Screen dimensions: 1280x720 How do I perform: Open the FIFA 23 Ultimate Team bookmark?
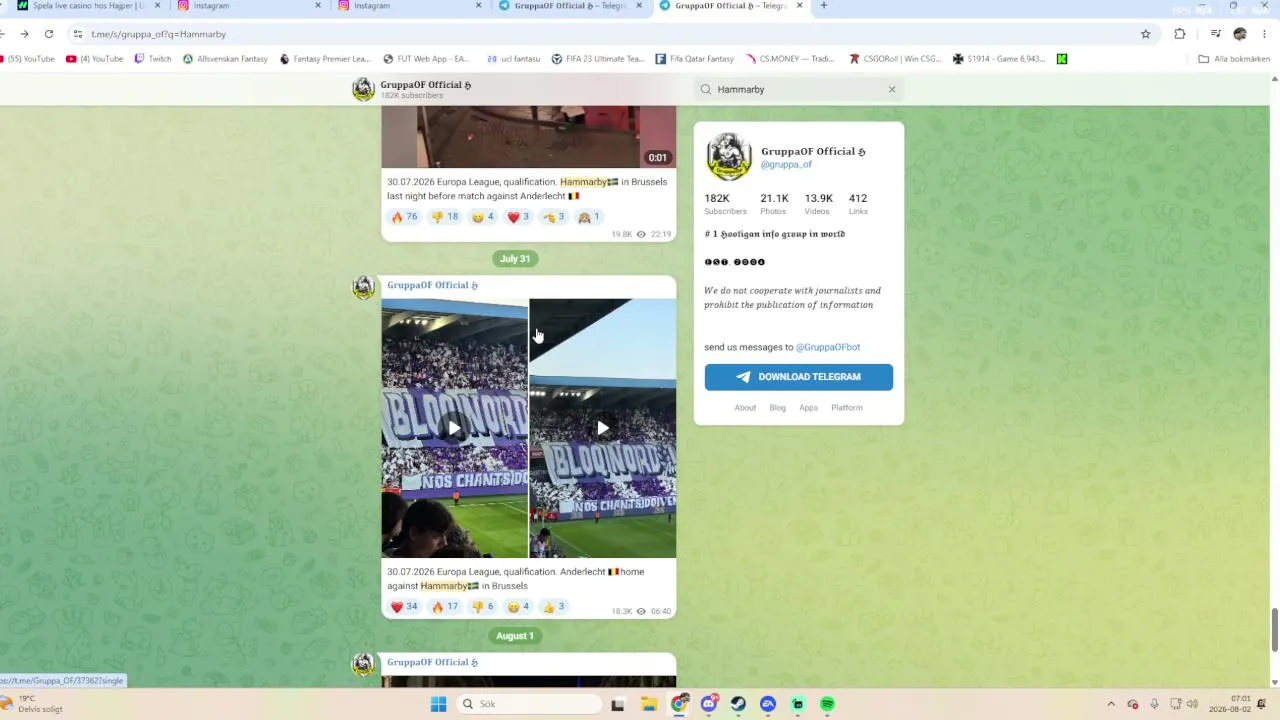[598, 59]
